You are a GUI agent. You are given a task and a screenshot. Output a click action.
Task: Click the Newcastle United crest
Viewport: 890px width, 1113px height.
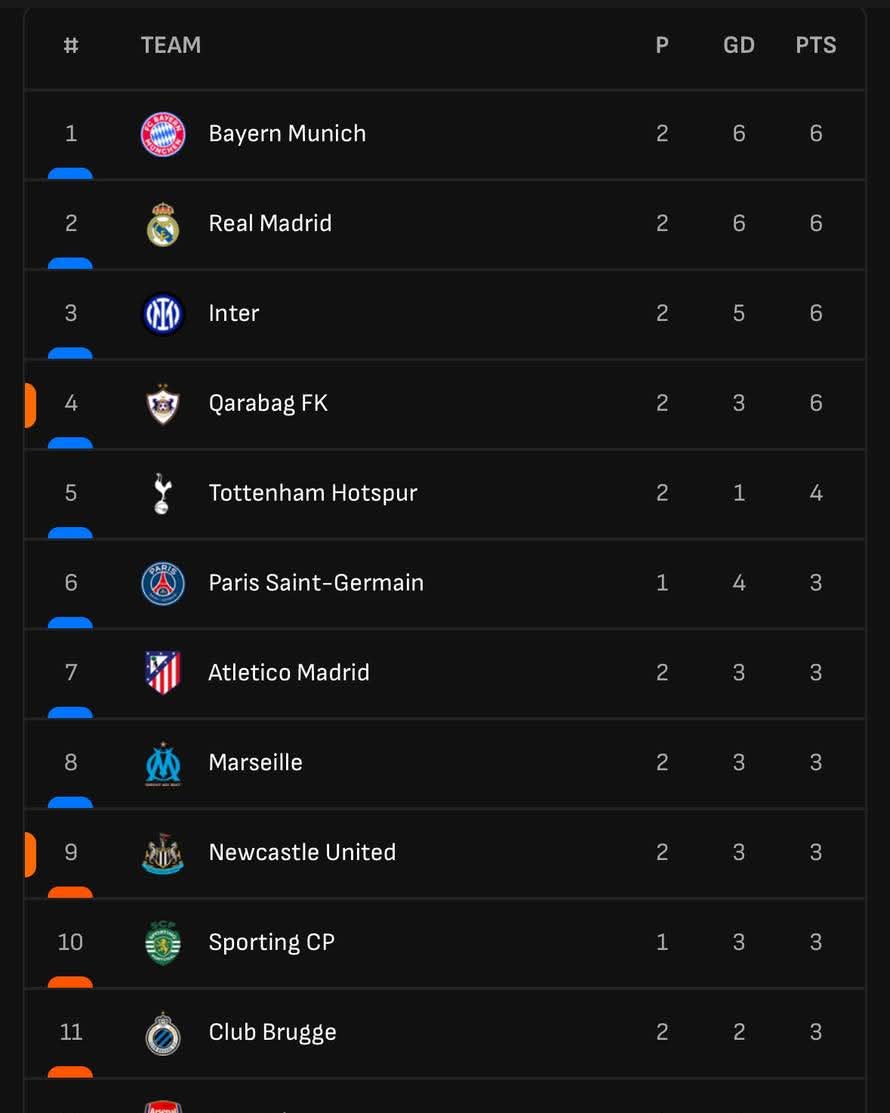point(163,853)
